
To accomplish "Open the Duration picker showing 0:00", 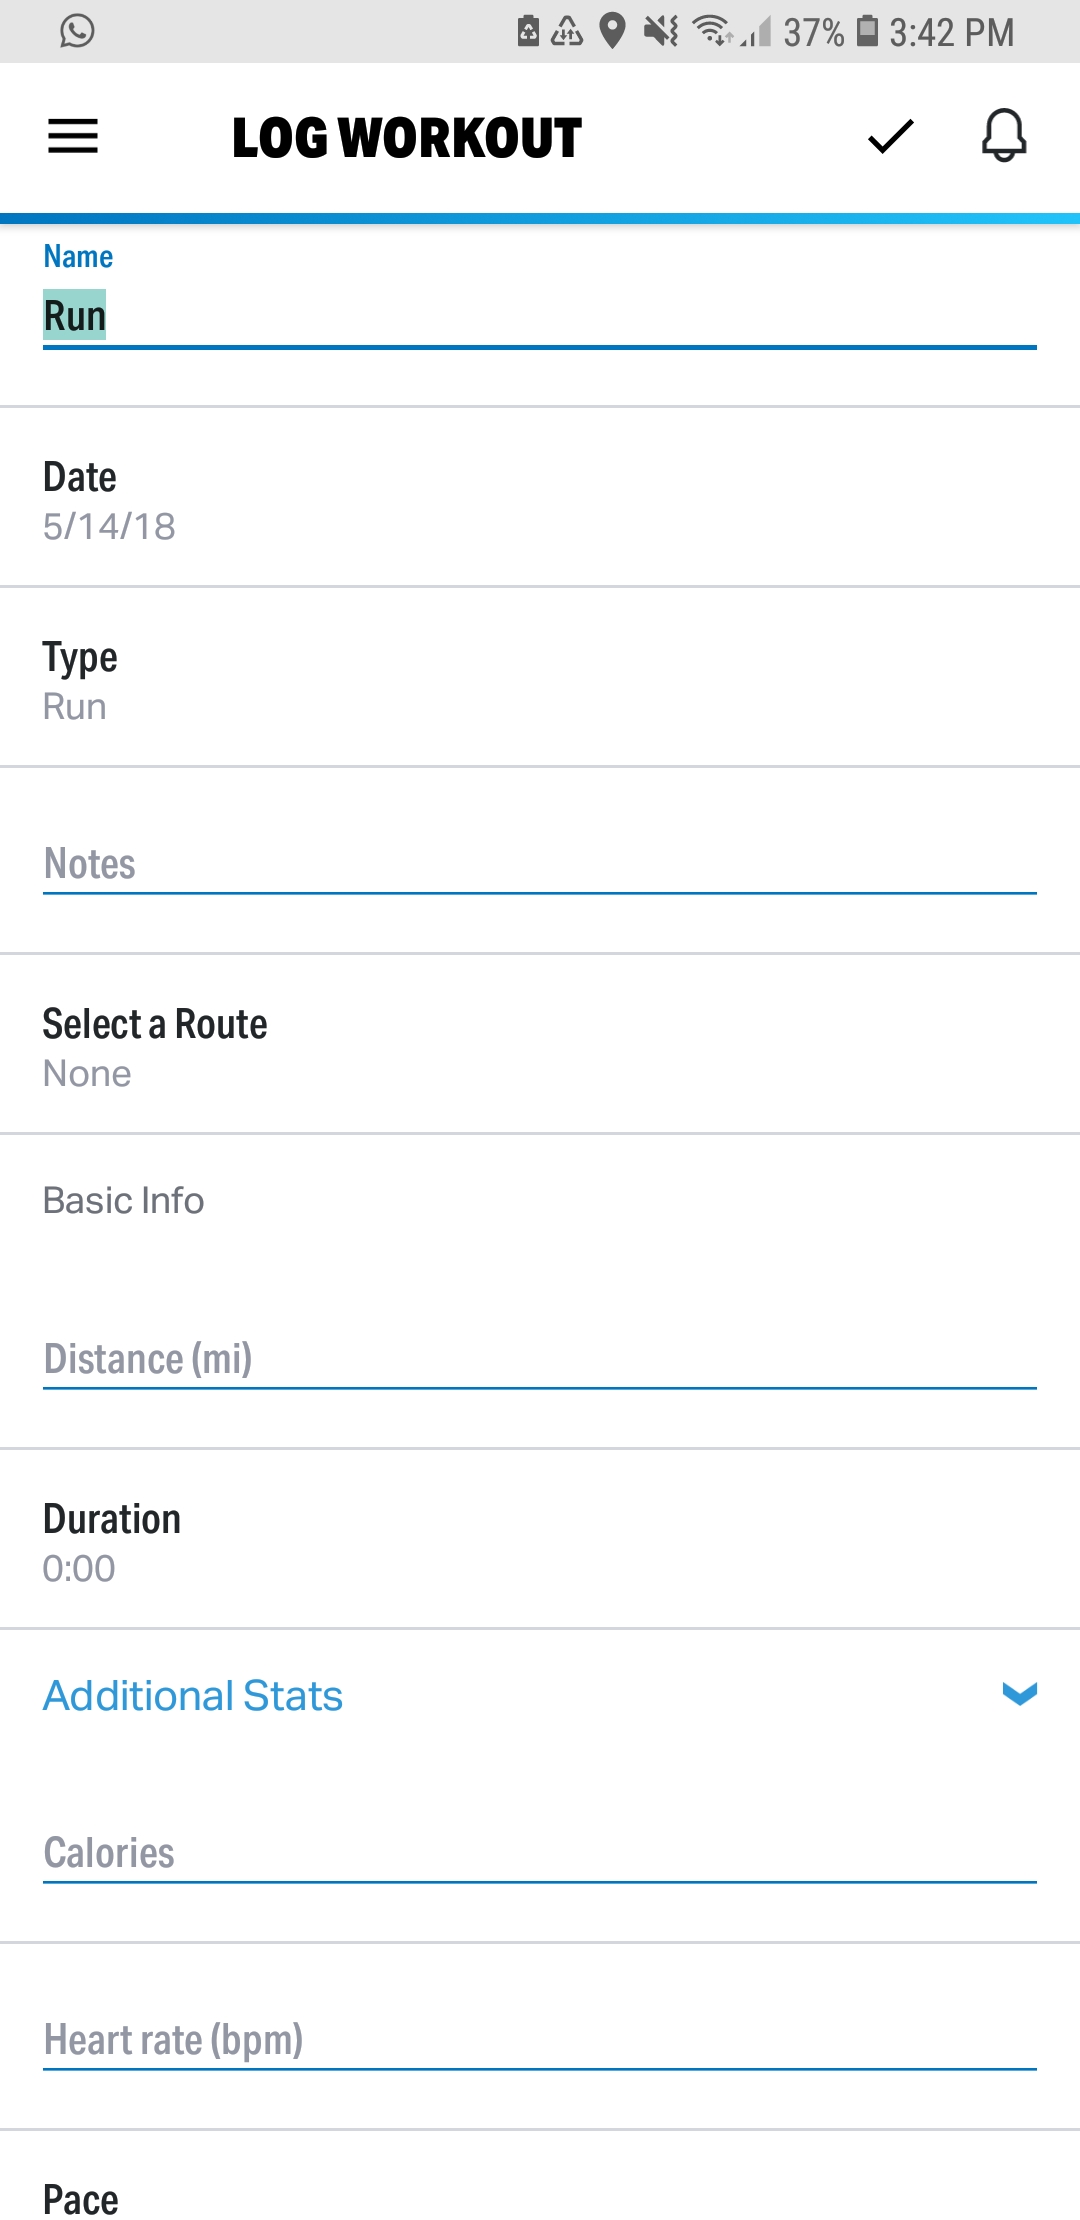I will click(x=540, y=1540).
